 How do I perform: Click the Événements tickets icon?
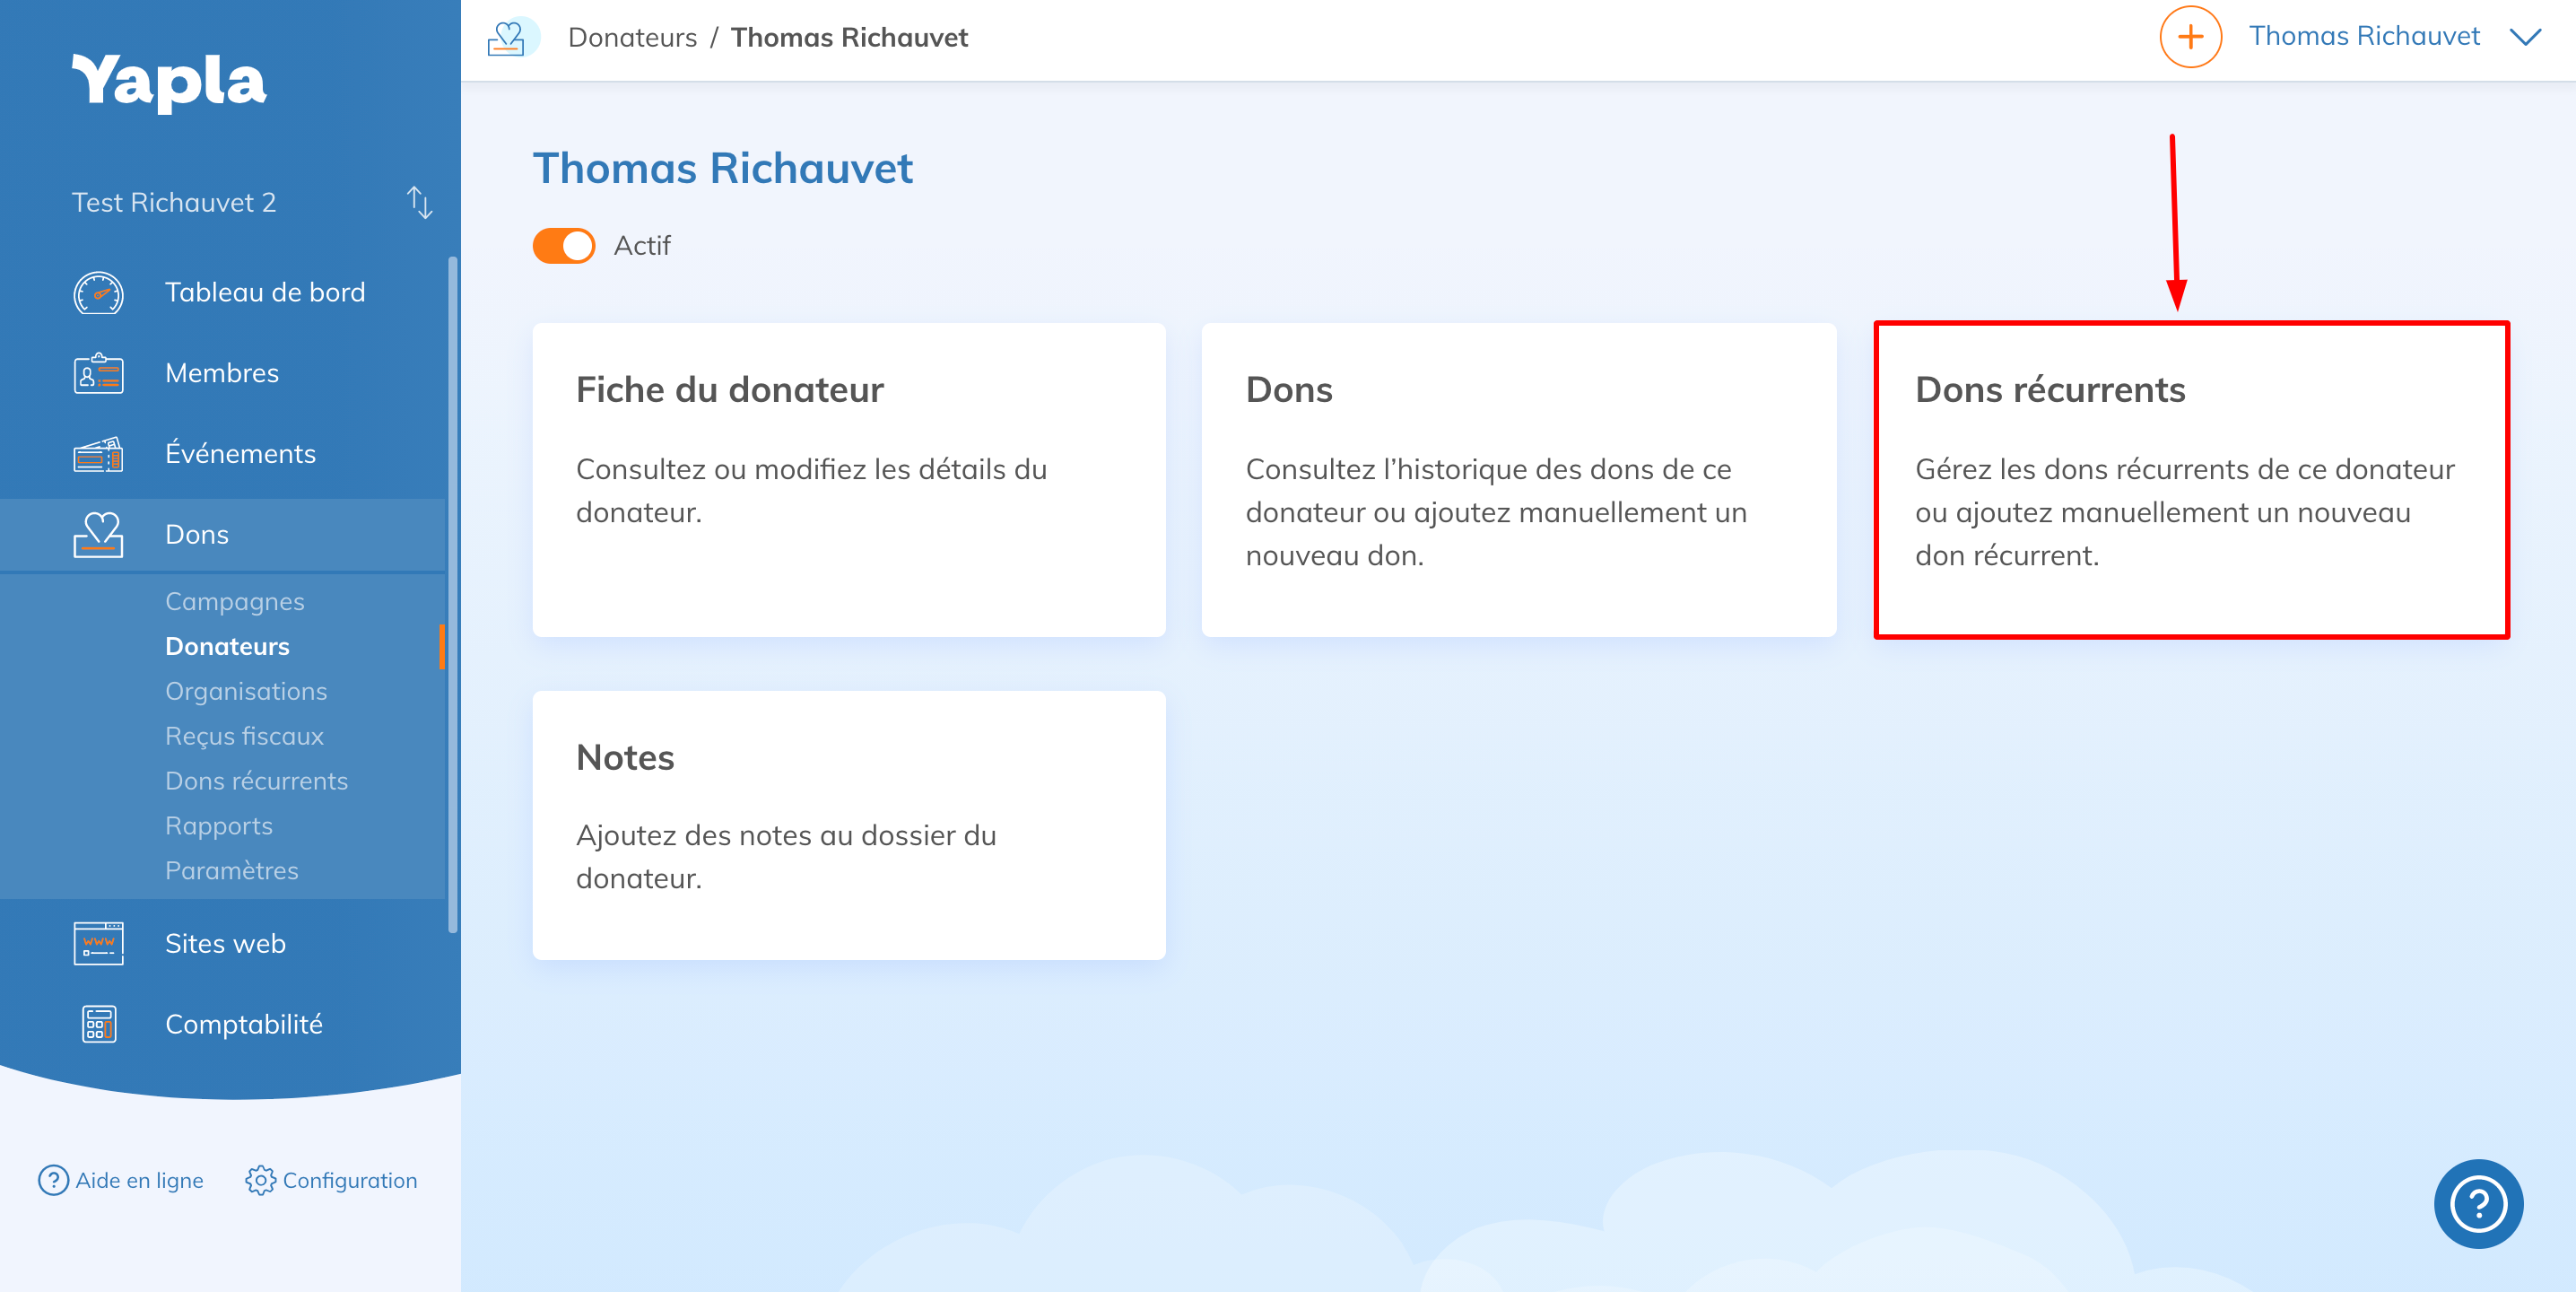[x=98, y=455]
